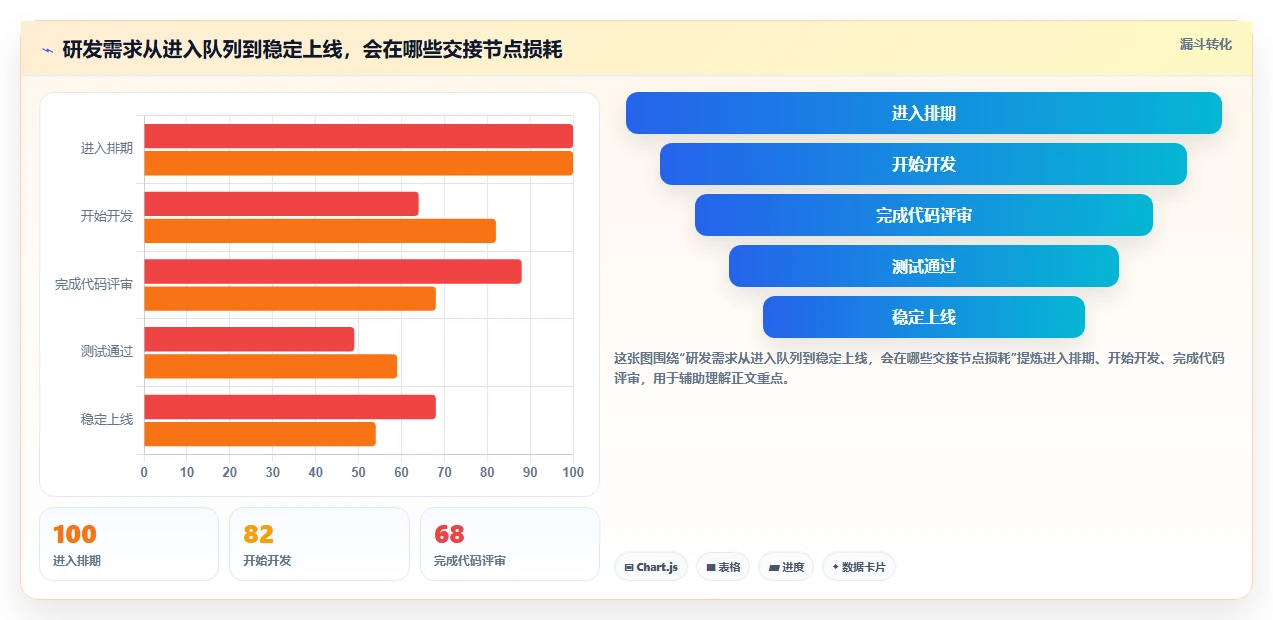Click the red bar for 完成代码评审
The image size is (1273, 620).
333,272
